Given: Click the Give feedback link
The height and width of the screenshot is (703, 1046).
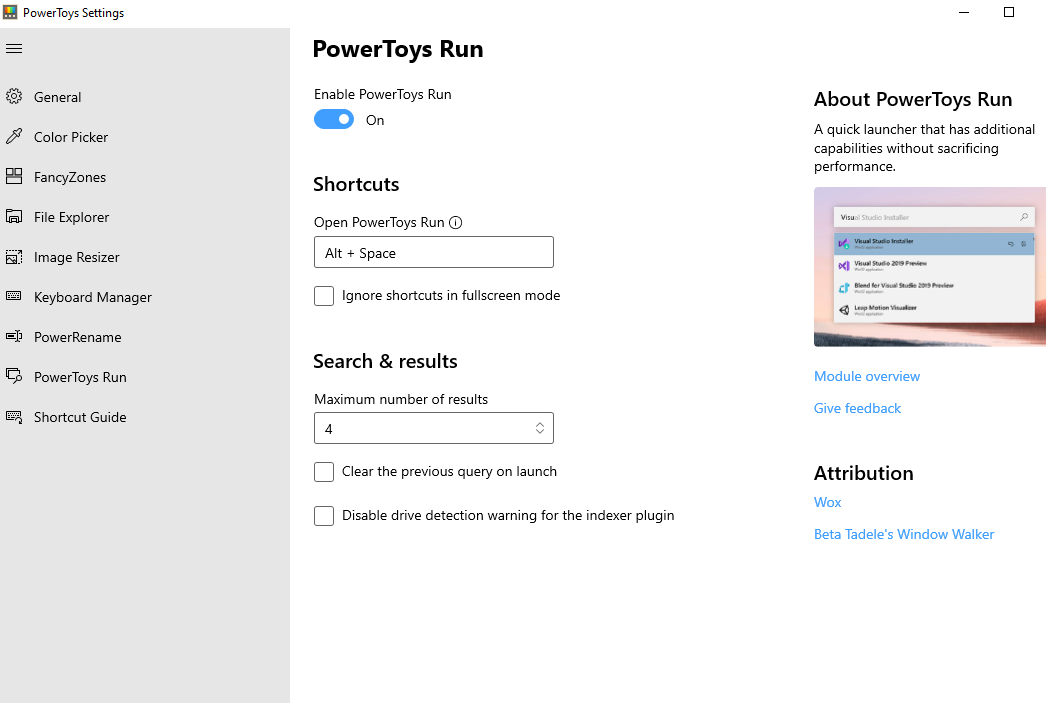Looking at the screenshot, I should pyautogui.click(x=857, y=408).
